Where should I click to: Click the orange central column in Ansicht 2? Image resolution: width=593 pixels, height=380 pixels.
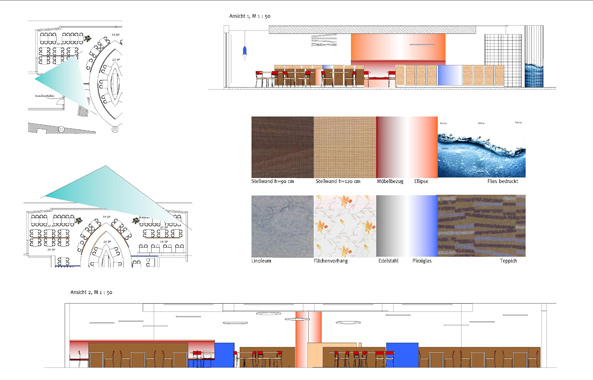click(x=309, y=339)
